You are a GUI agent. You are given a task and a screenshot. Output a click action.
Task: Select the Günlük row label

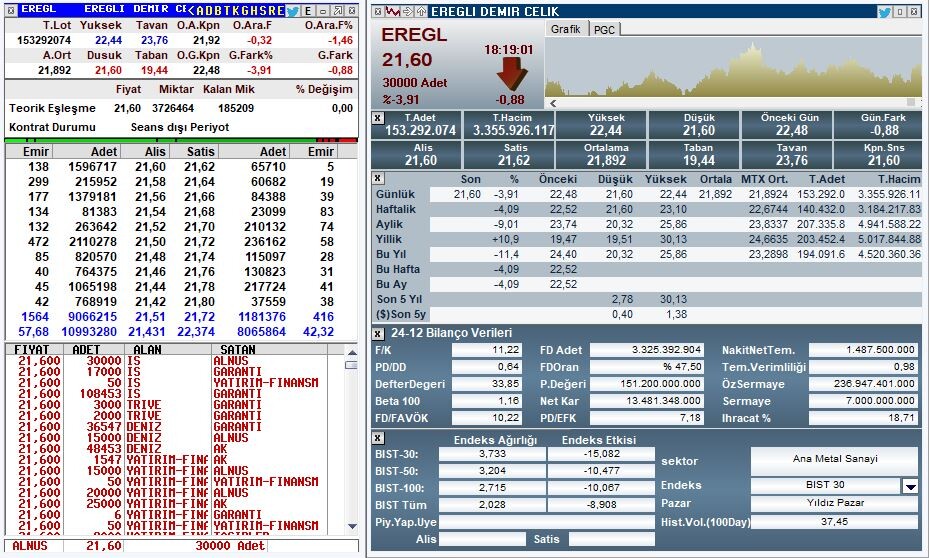395,194
